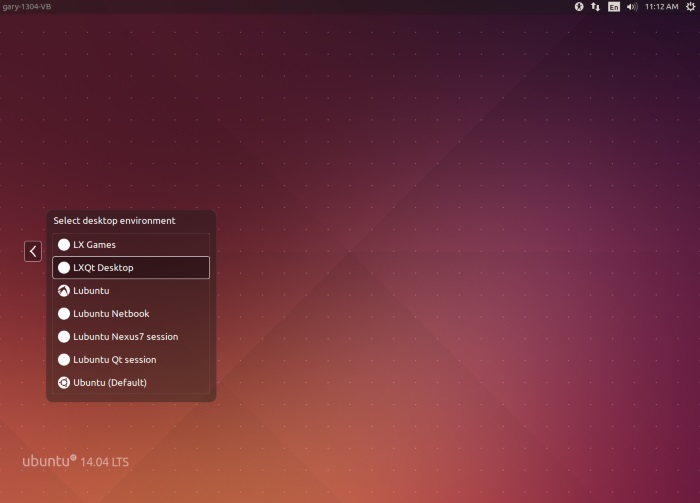This screenshot has width=700, height=503.
Task: Open the accessibility indicator menu
Action: [x=579, y=6]
